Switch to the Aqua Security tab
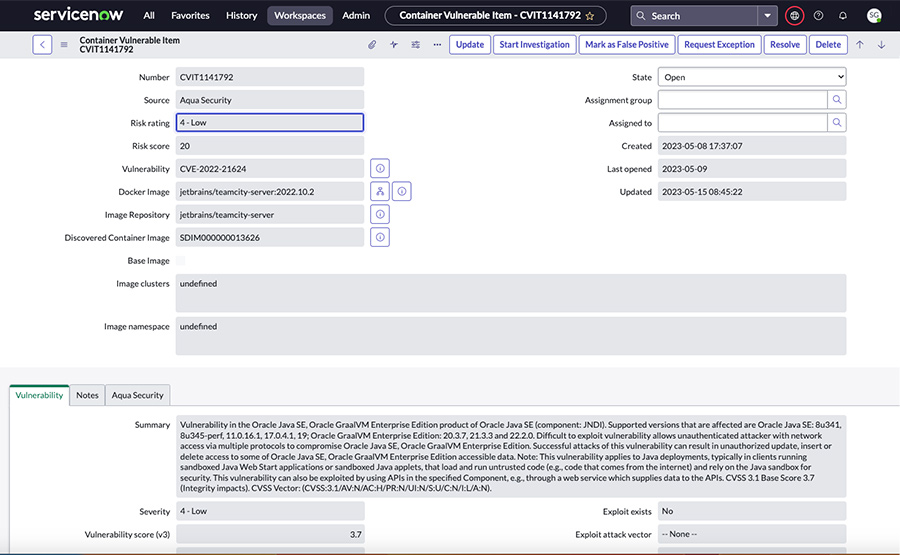Screen dimensions: 900x555 coord(137,395)
